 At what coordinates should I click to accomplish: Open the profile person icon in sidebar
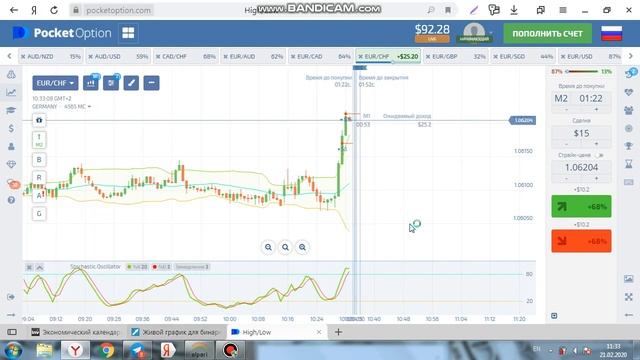tap(11, 146)
